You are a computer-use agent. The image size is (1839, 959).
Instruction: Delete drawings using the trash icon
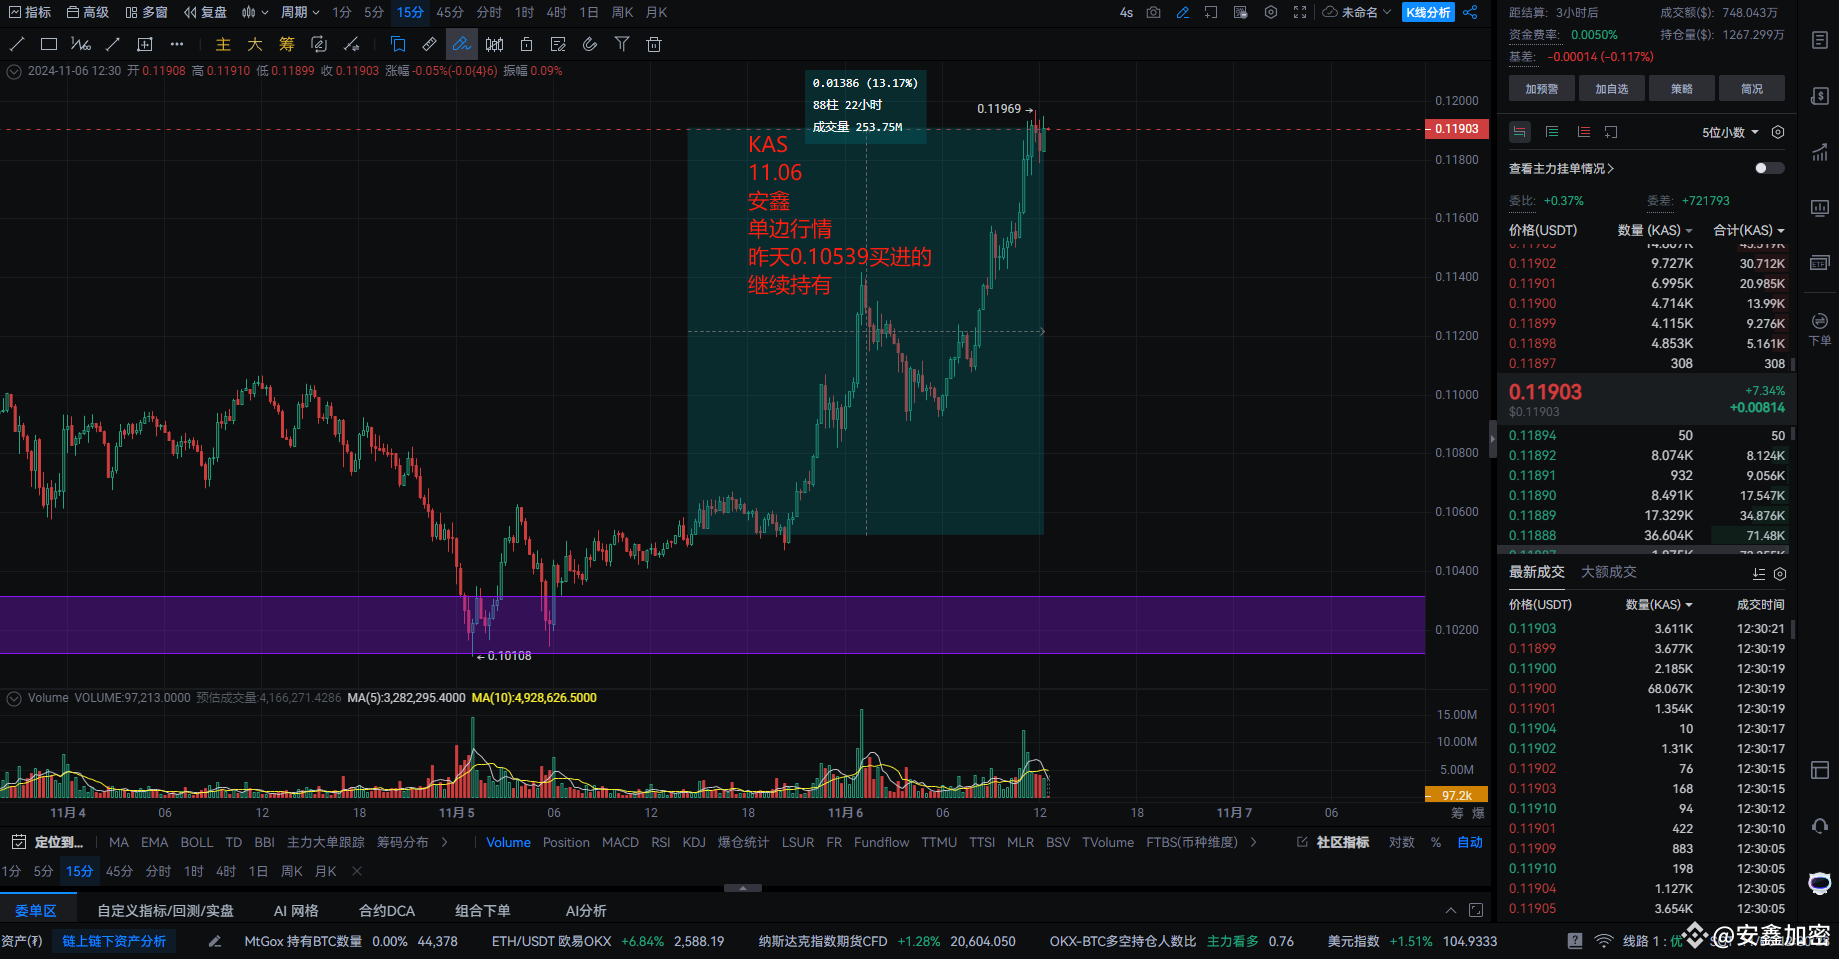[x=655, y=44]
